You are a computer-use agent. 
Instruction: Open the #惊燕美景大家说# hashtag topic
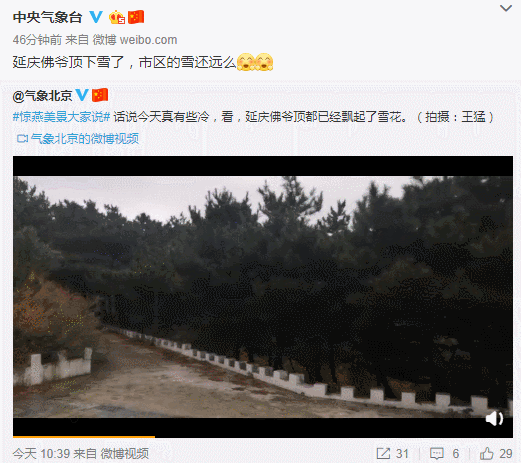click(x=61, y=117)
